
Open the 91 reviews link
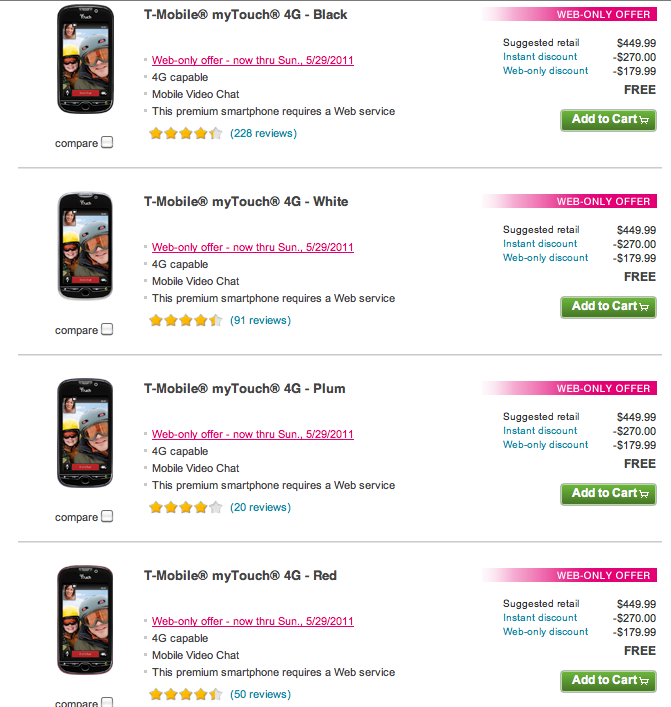260,321
